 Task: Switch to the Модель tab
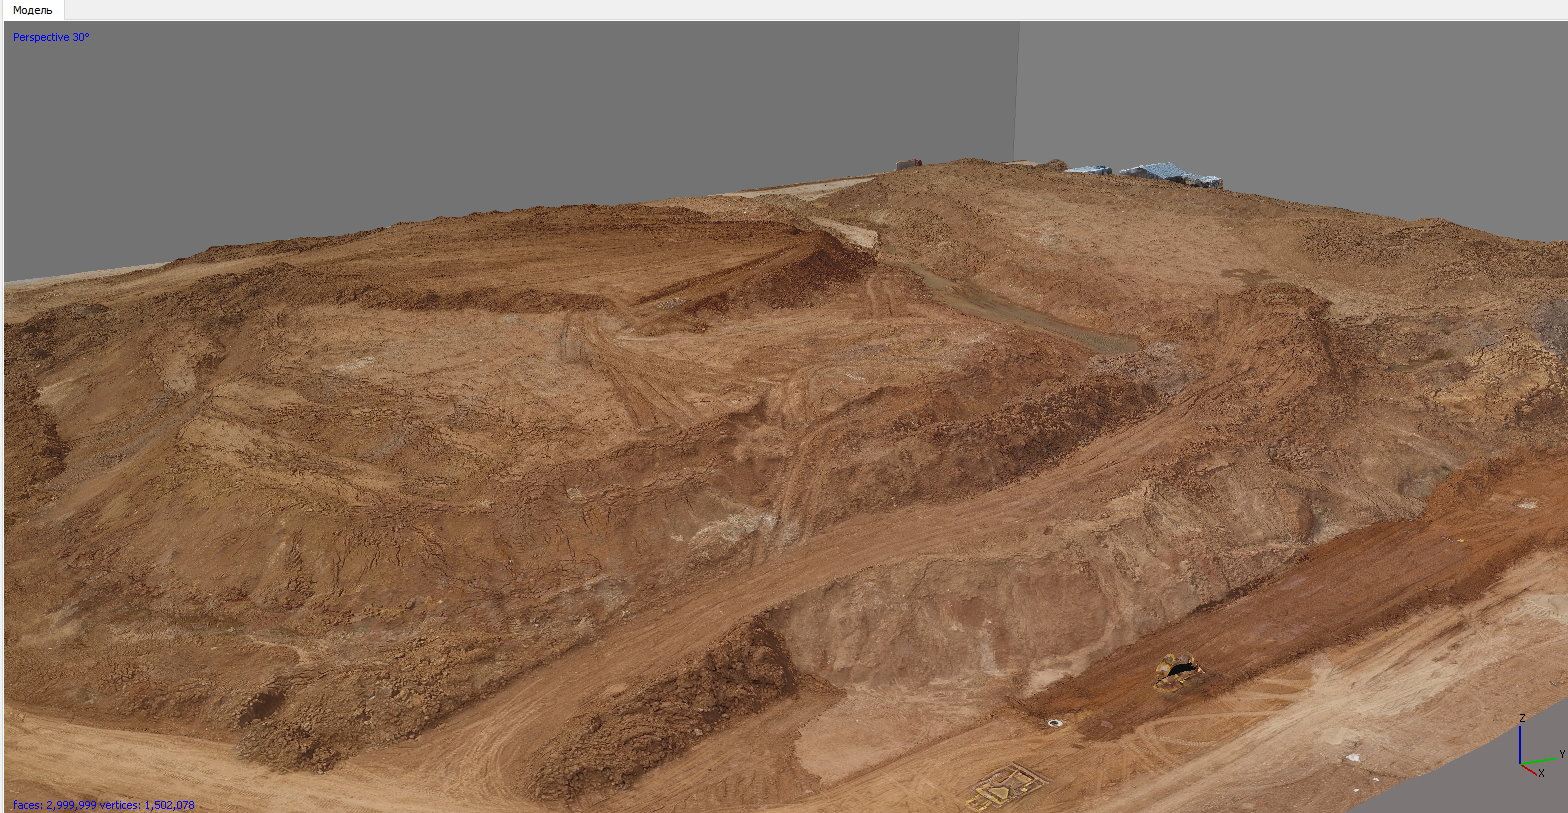pos(32,10)
